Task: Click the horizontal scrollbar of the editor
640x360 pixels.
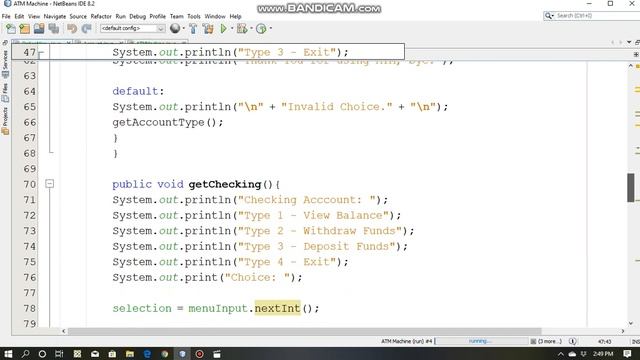Action: tap(304, 331)
